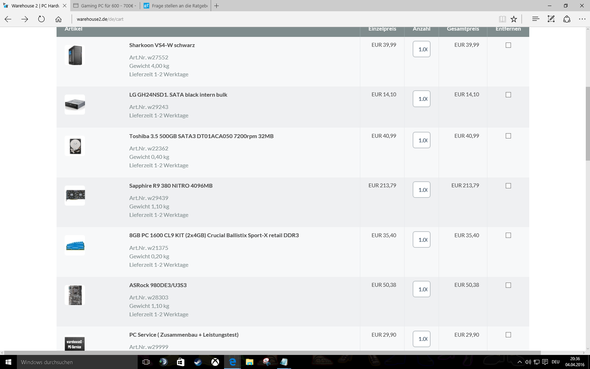The image size is (590, 369).
Task: Click the Windows durchsuchen search box
Action: pos(77,362)
